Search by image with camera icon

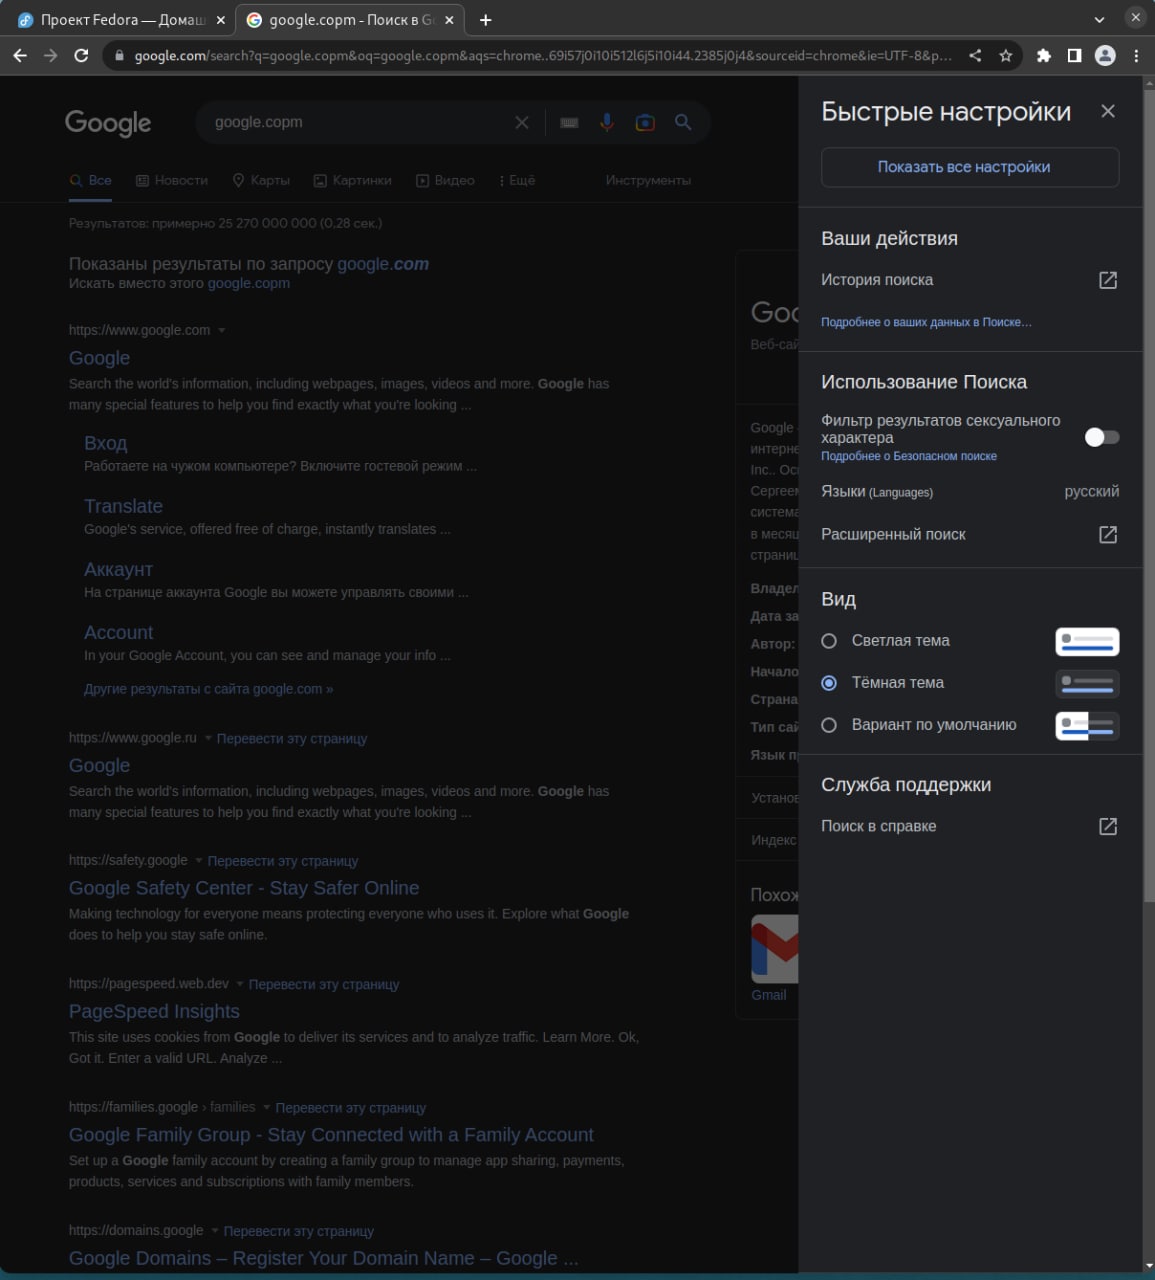pos(645,122)
